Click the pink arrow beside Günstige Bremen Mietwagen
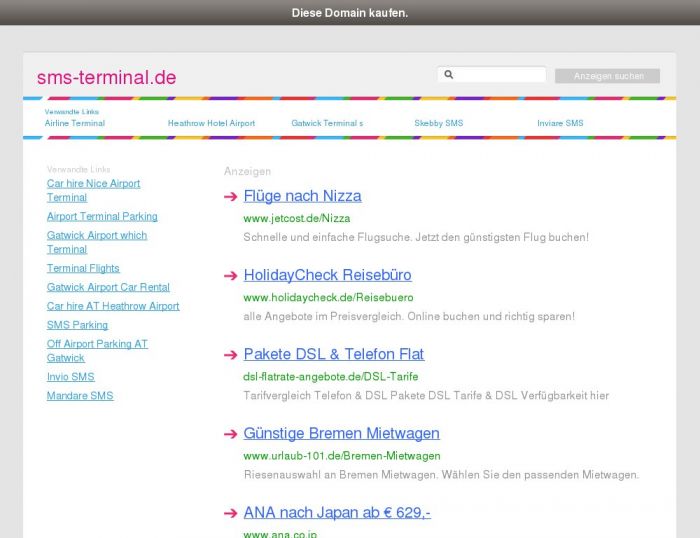This screenshot has height=538, width=700. 230,434
